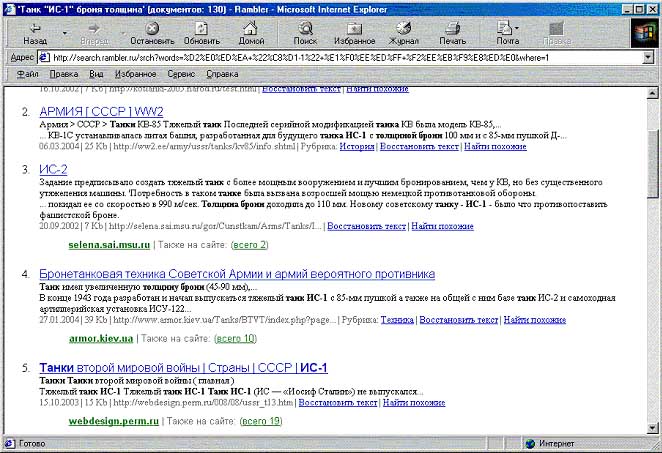Screen dimensions: 662x453
Task: Click Восстановить текст for the АРМИЯ result
Action: tap(419, 146)
